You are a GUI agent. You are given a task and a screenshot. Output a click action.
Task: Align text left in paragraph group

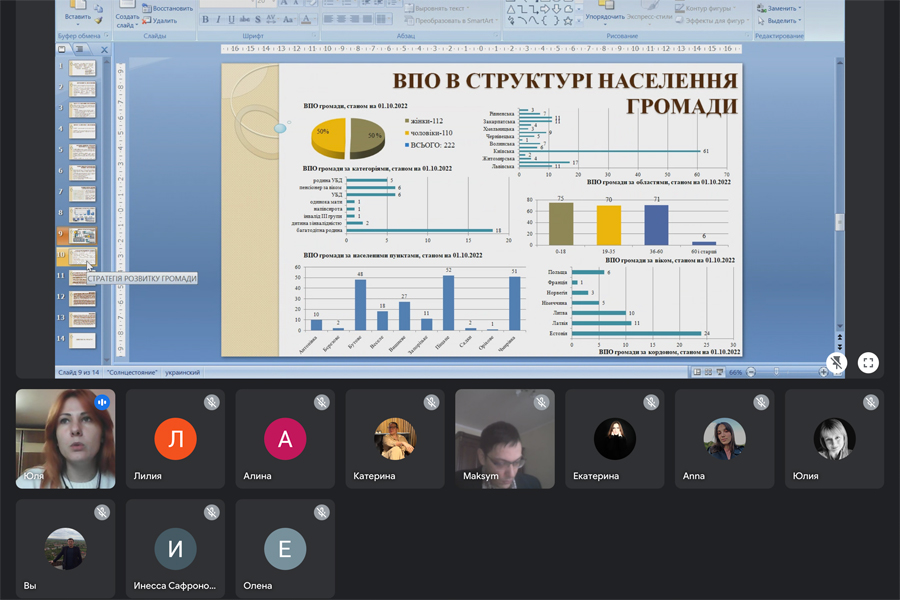coord(329,19)
